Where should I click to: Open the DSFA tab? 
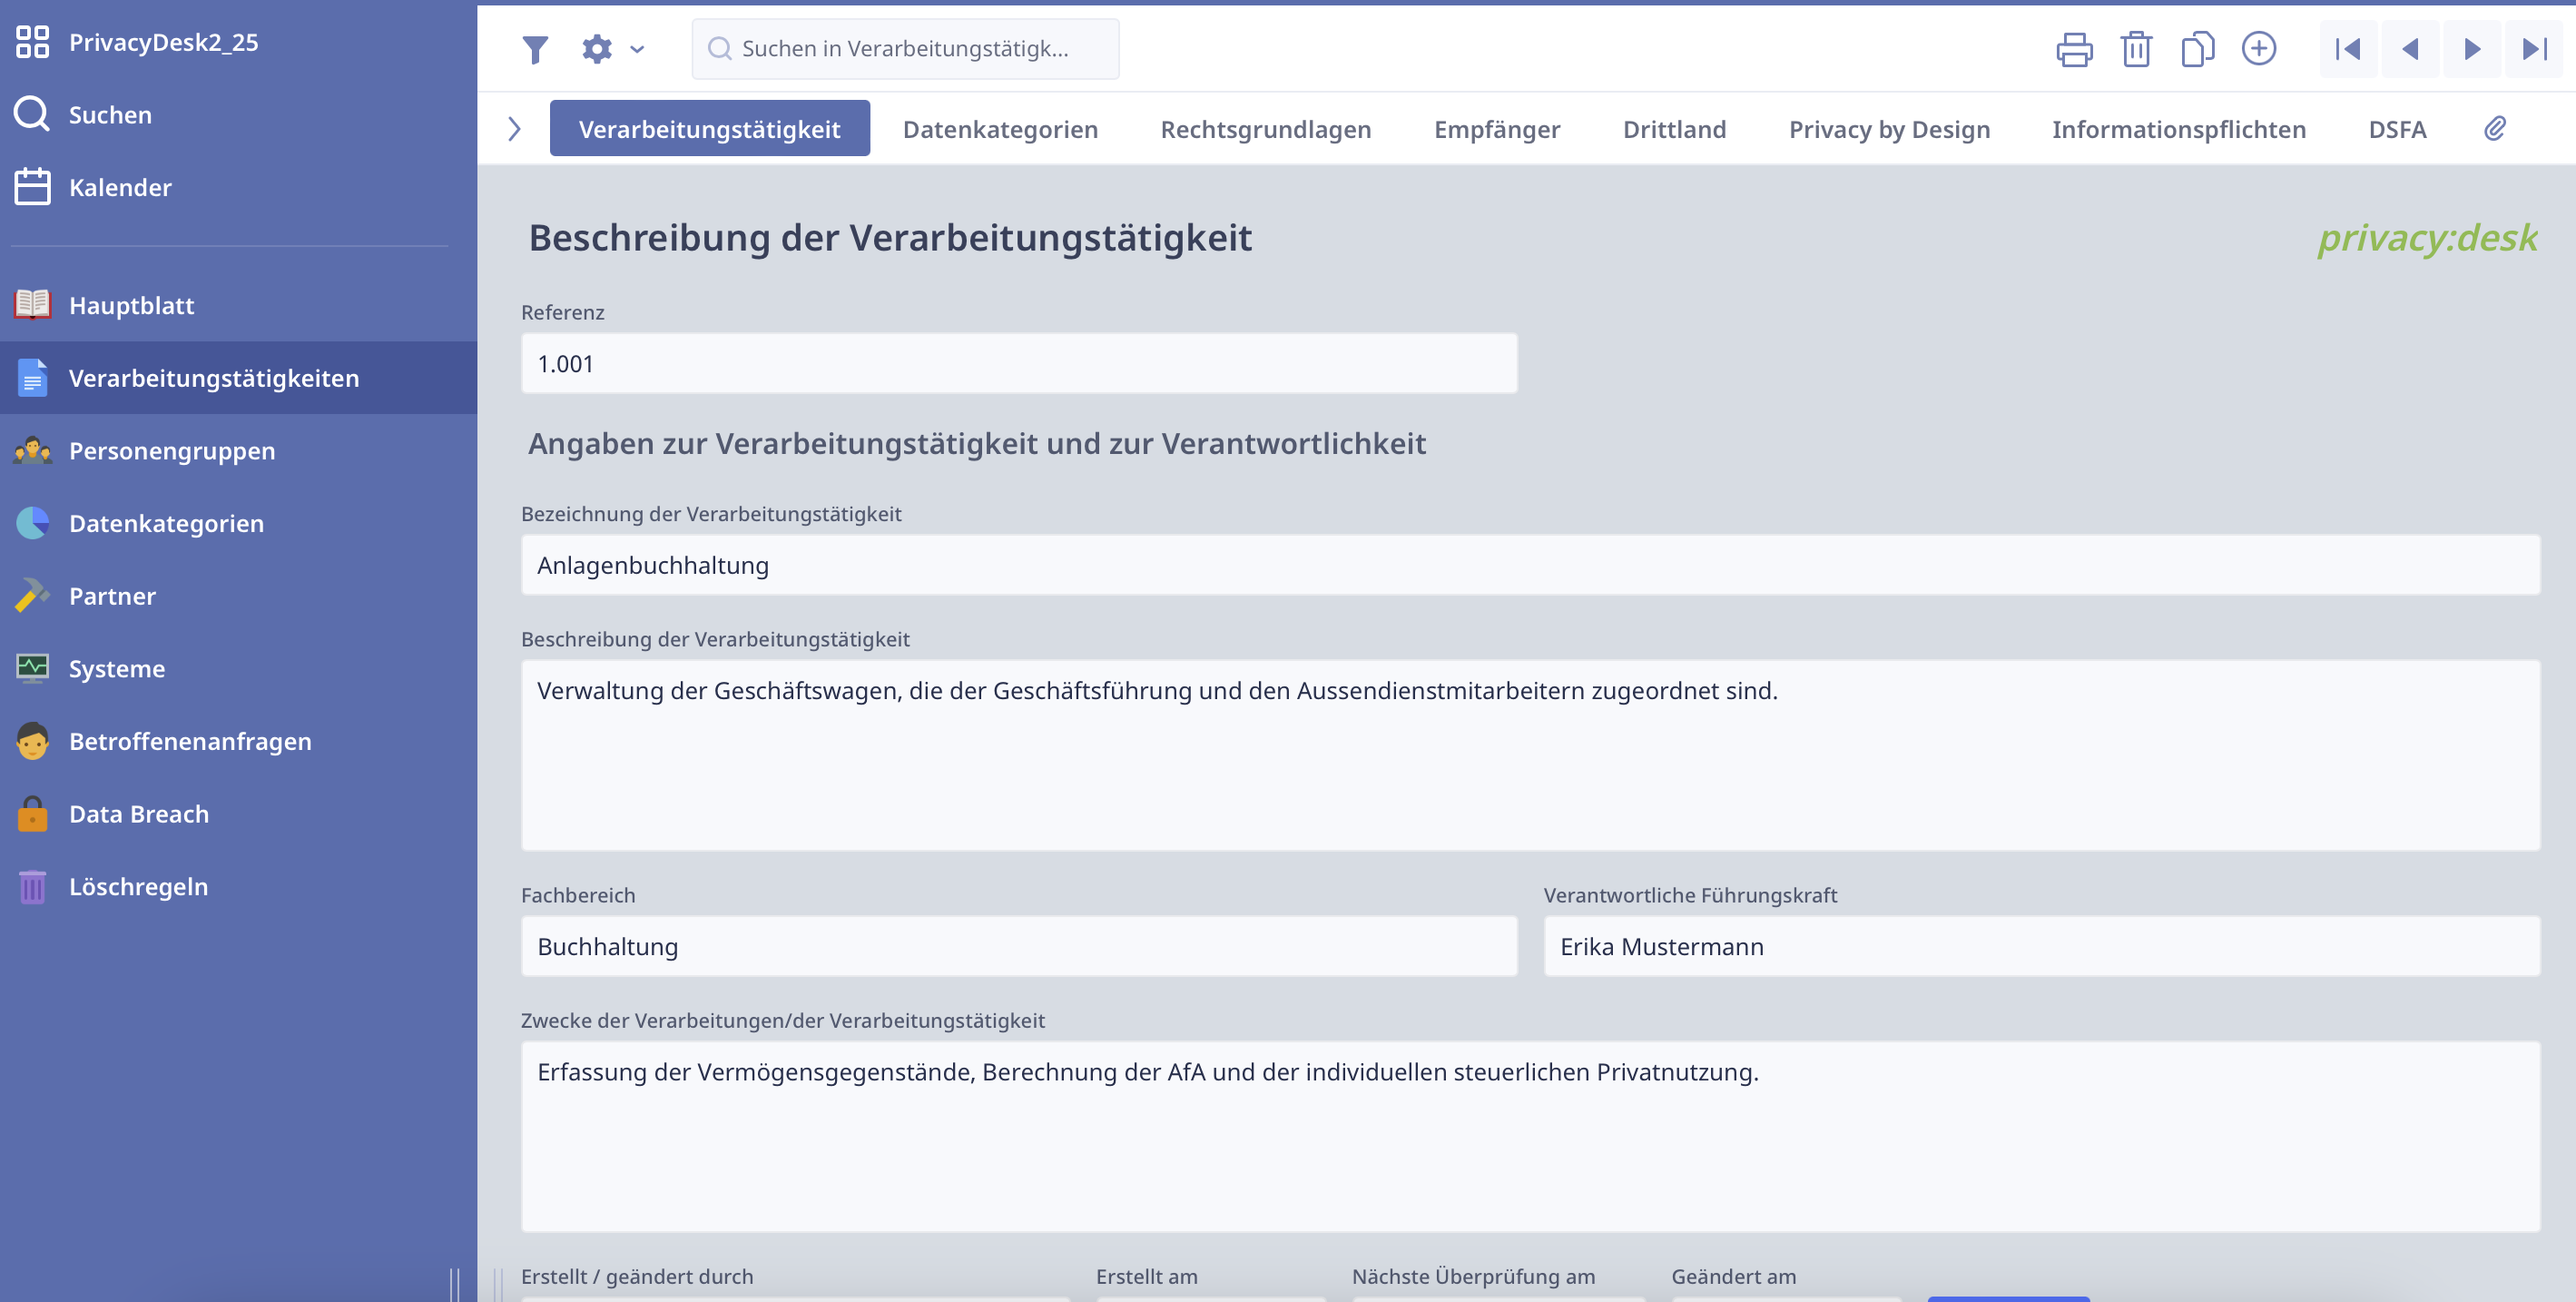(2396, 129)
